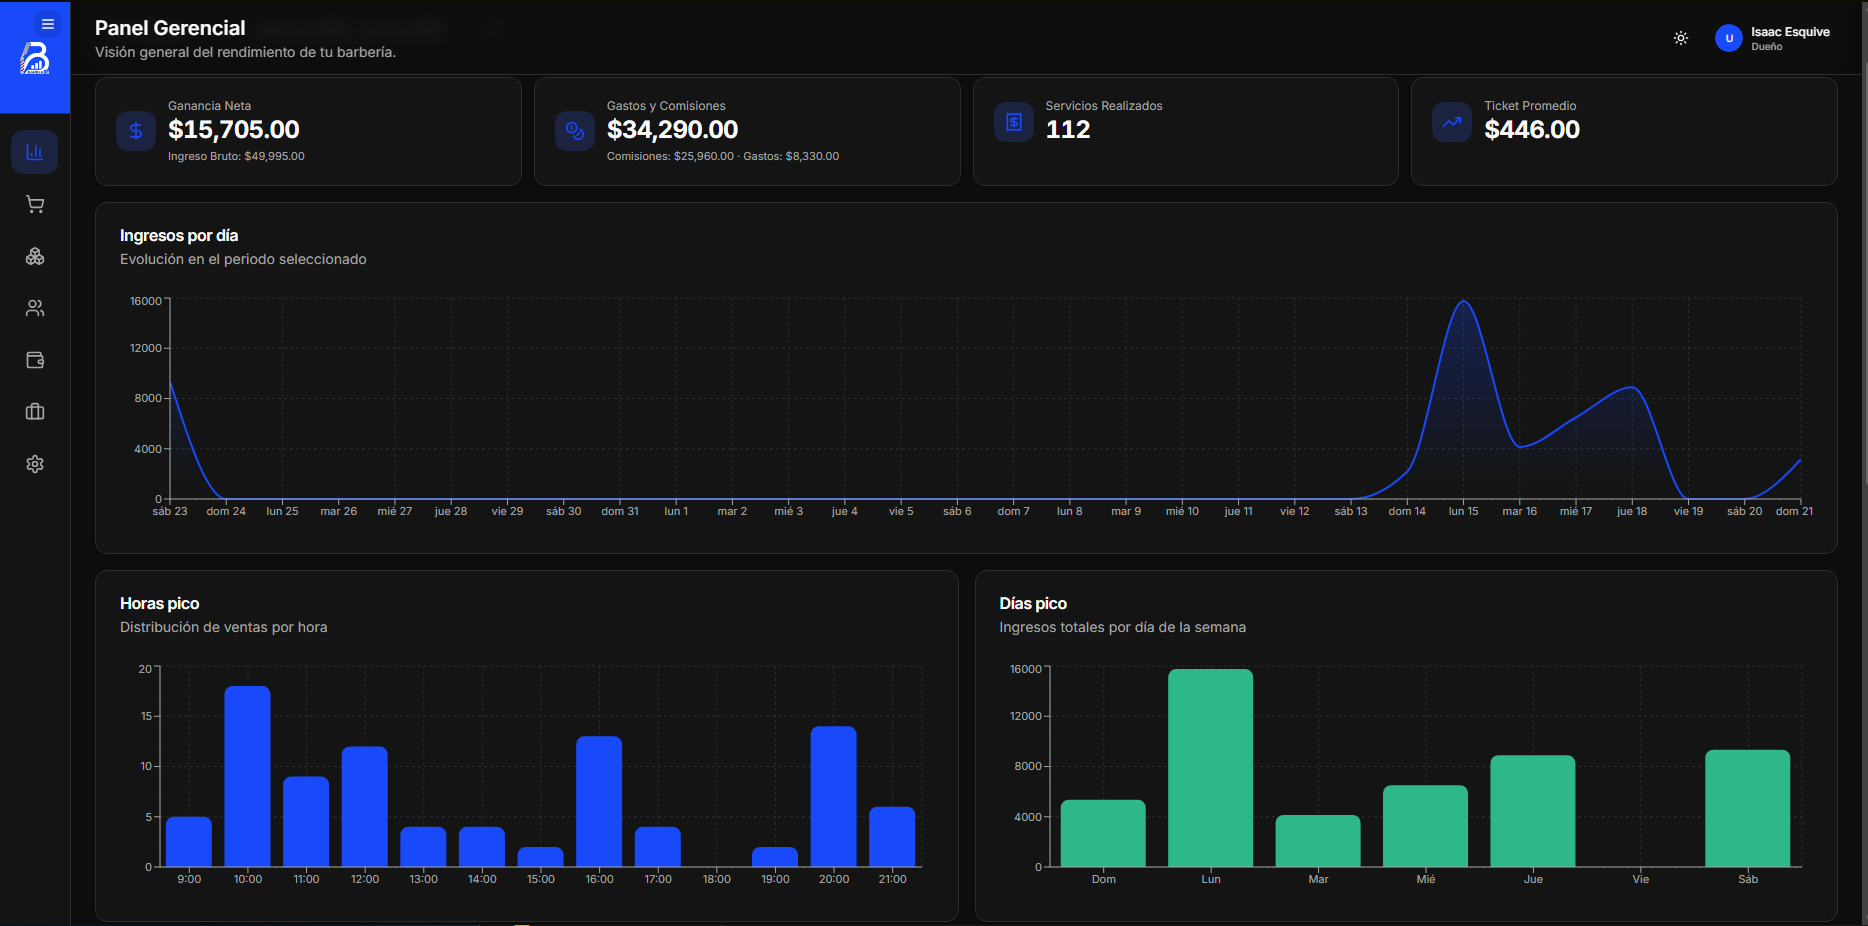Screen dimensions: 1868x926
Task: Open the settings gear sidebar icon
Action: [35, 464]
